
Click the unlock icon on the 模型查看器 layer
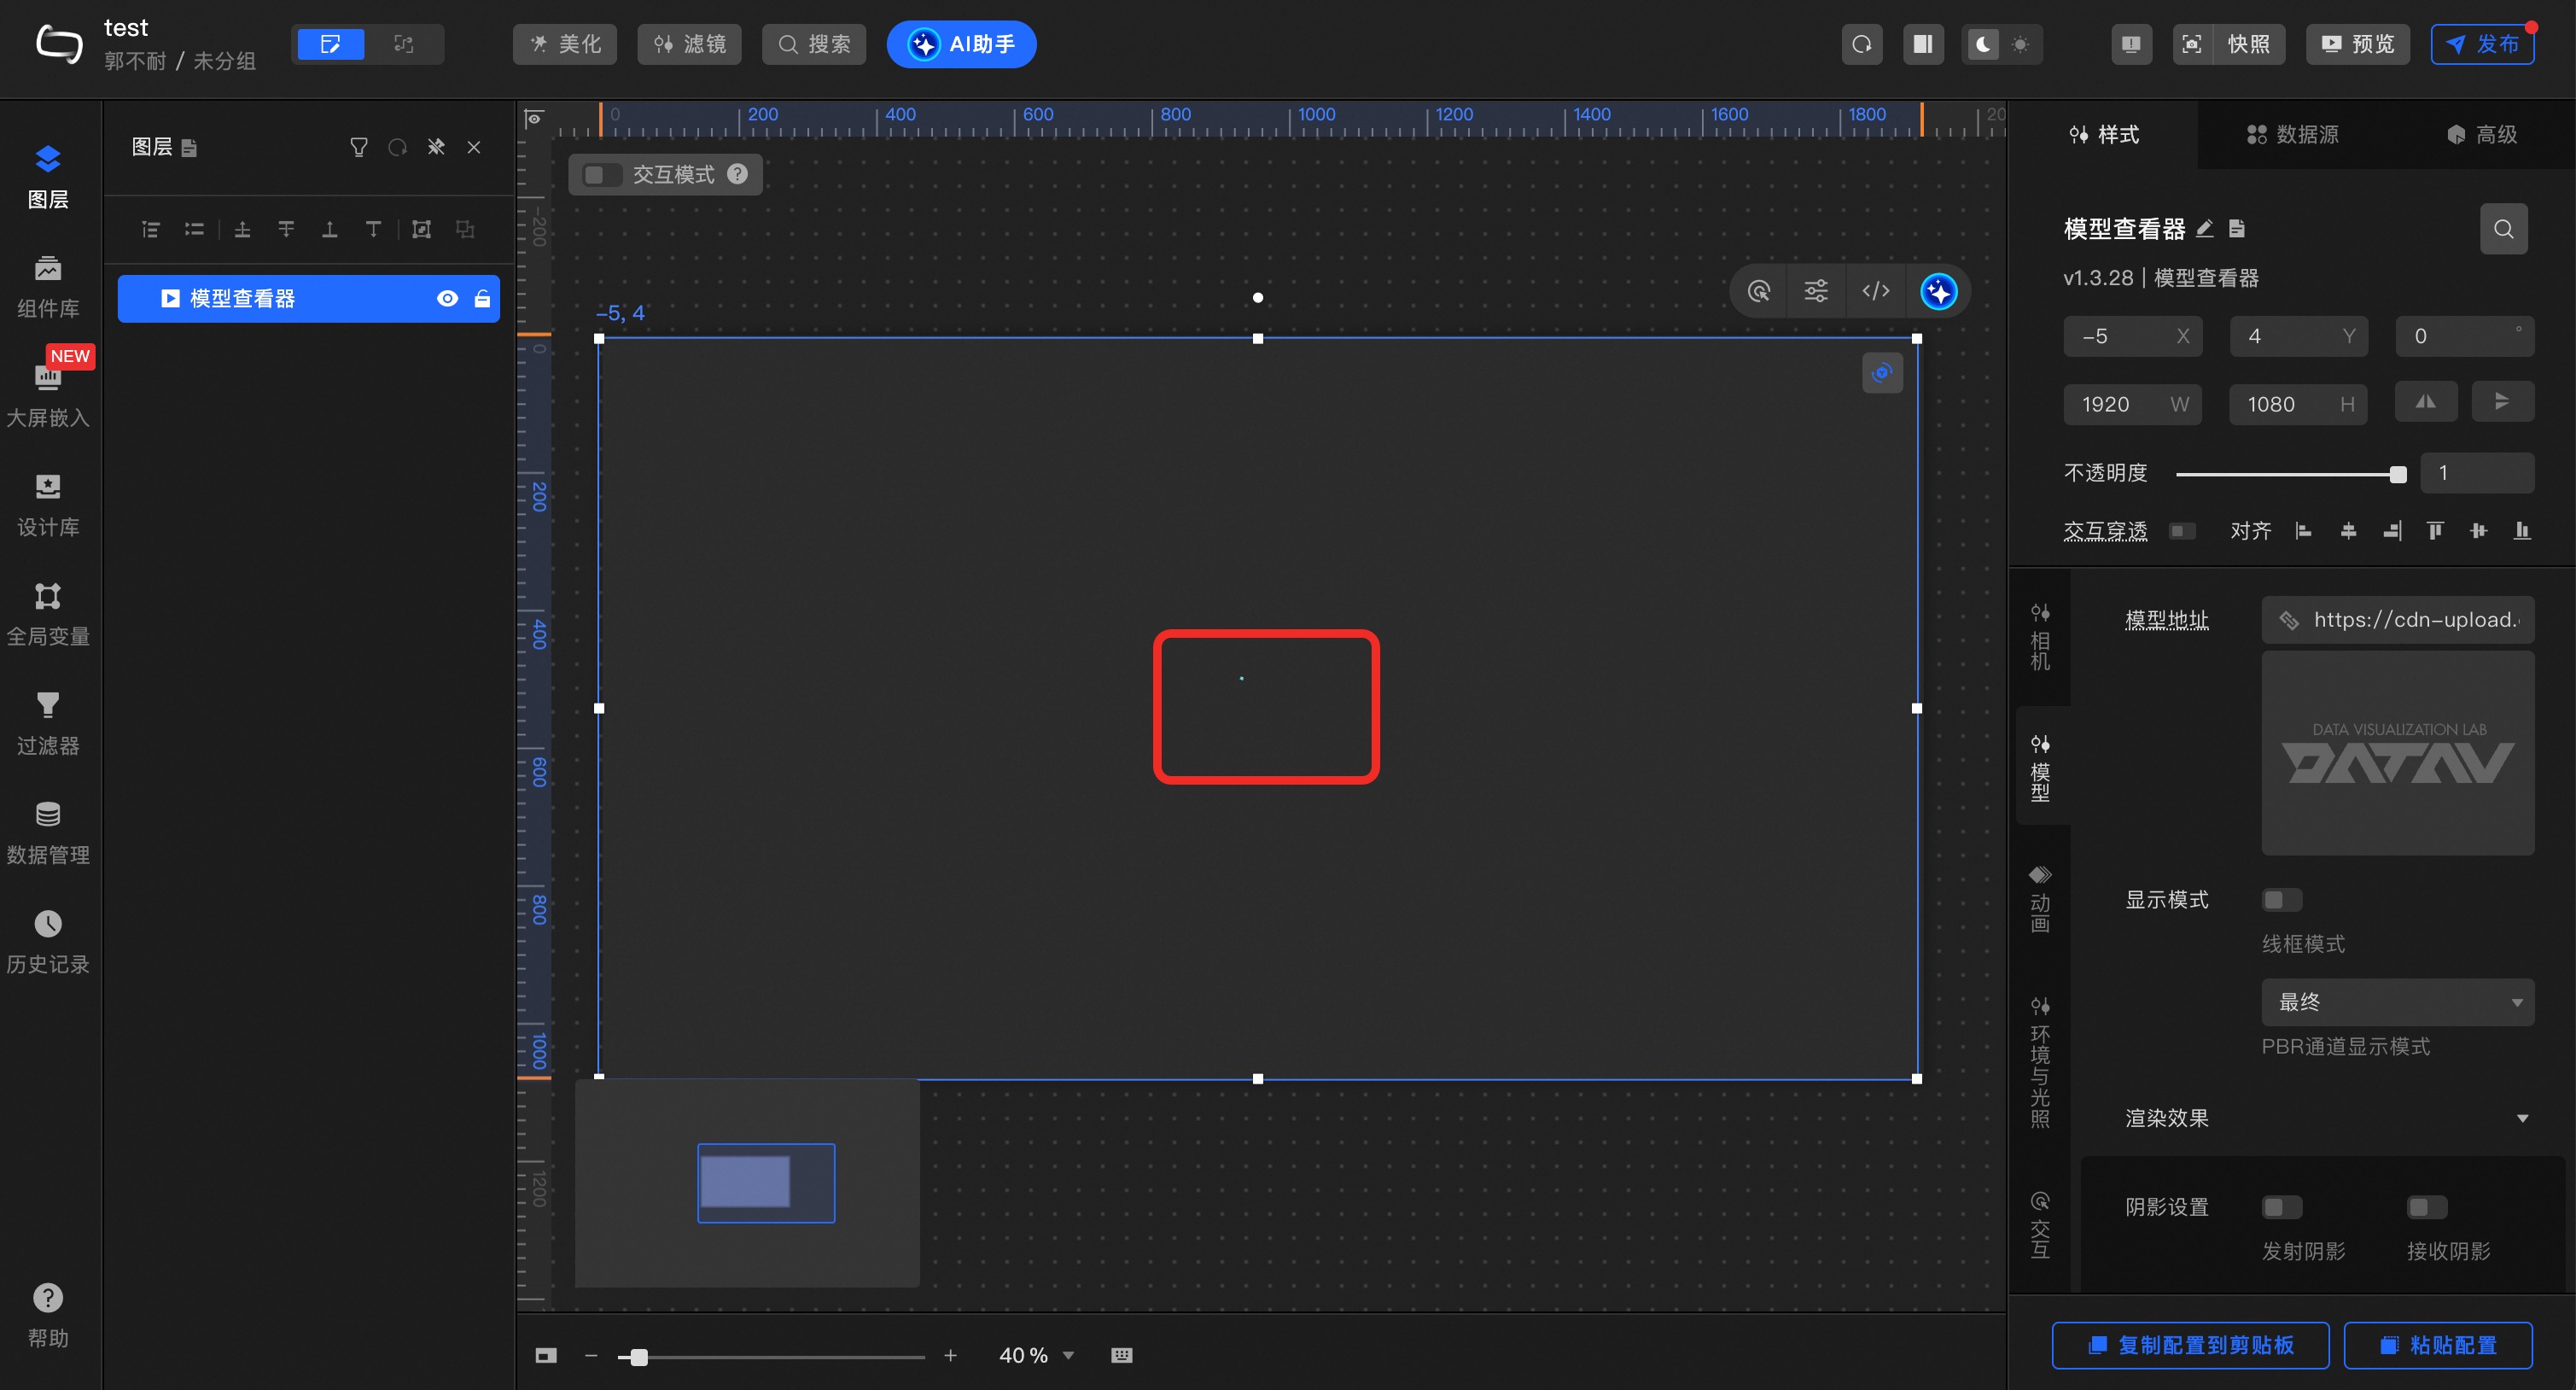[x=482, y=298]
